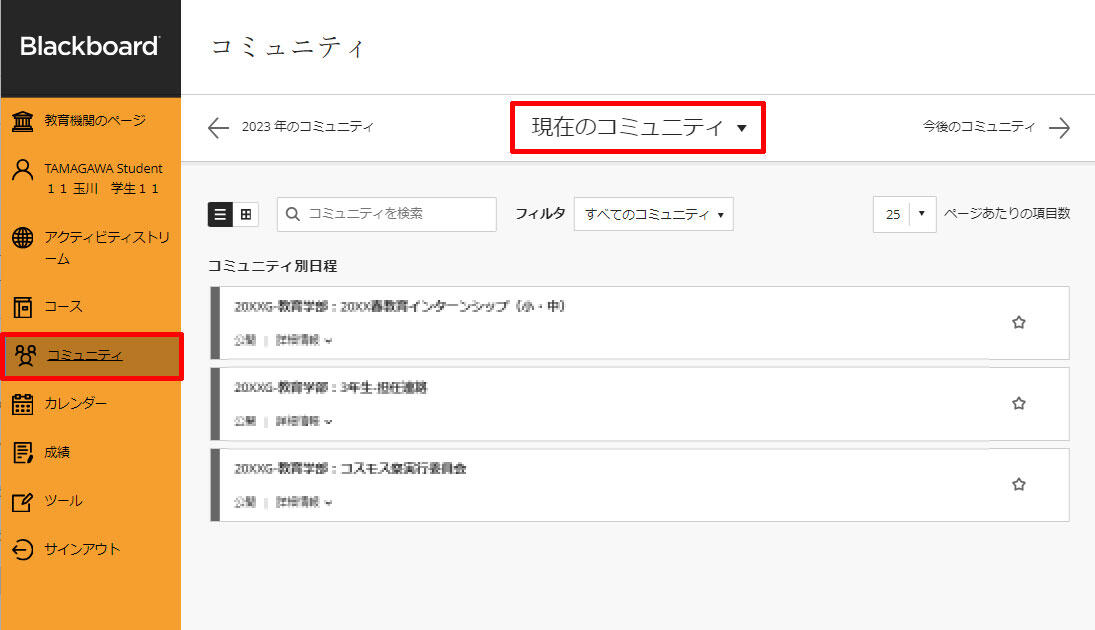Screen dimensions: 1095x630
Task: Open the 25 items per page dropdown
Action: click(x=904, y=214)
